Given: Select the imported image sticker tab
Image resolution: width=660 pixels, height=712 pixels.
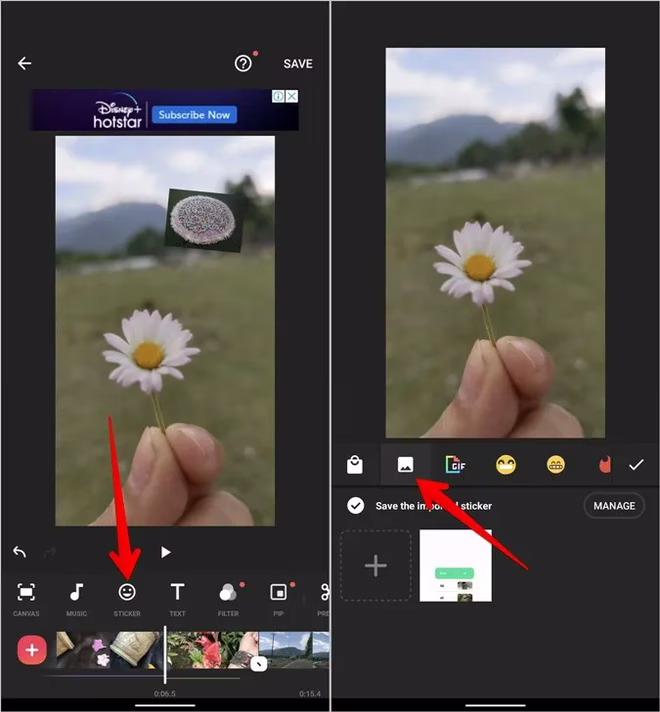Looking at the screenshot, I should pos(405,465).
